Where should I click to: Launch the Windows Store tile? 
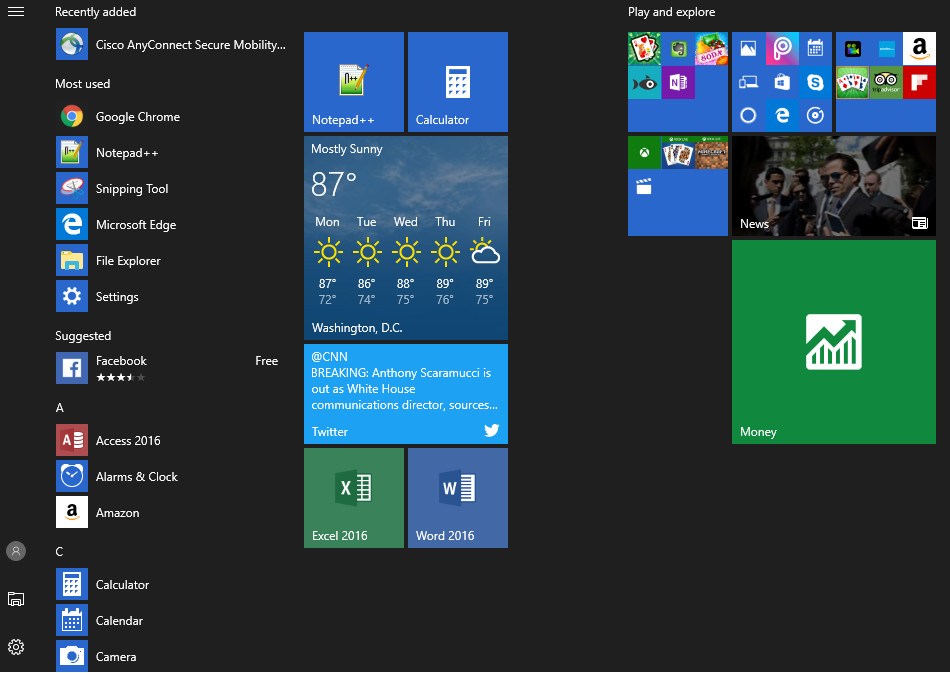(781, 82)
